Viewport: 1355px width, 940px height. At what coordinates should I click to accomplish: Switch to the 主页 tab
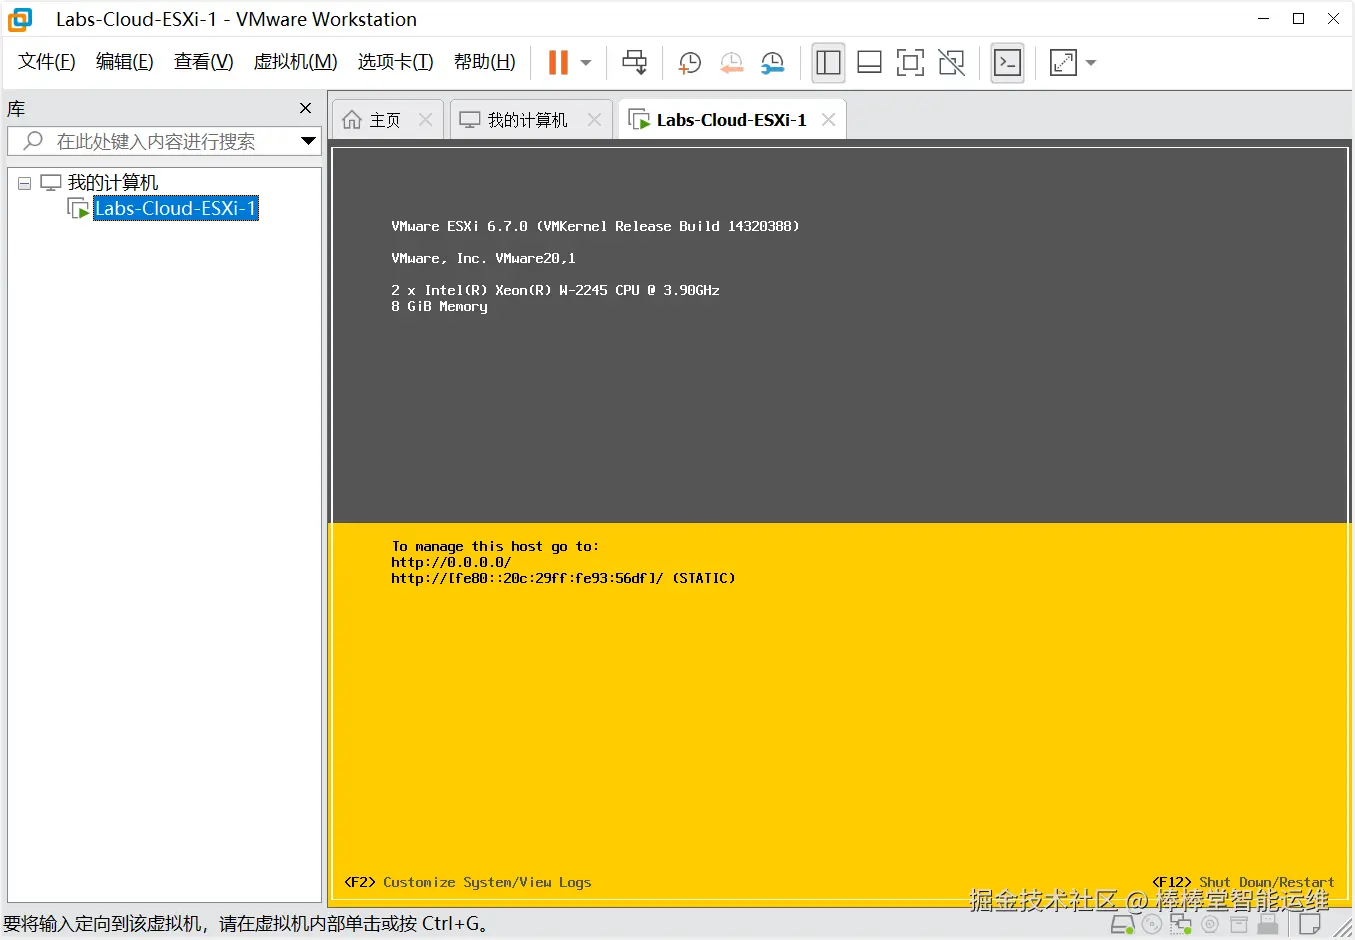[x=385, y=120]
